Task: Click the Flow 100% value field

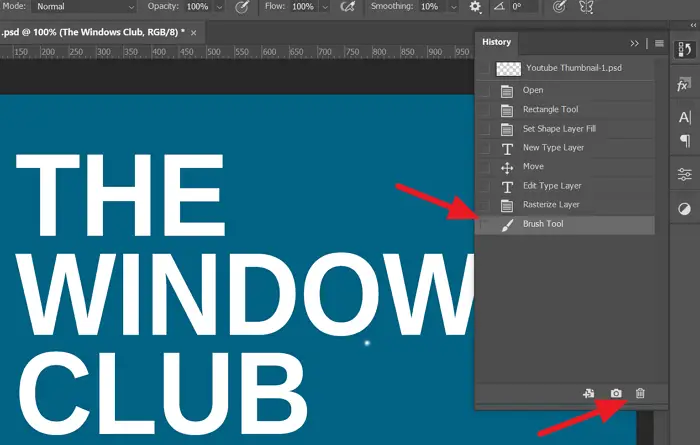Action: tap(303, 7)
